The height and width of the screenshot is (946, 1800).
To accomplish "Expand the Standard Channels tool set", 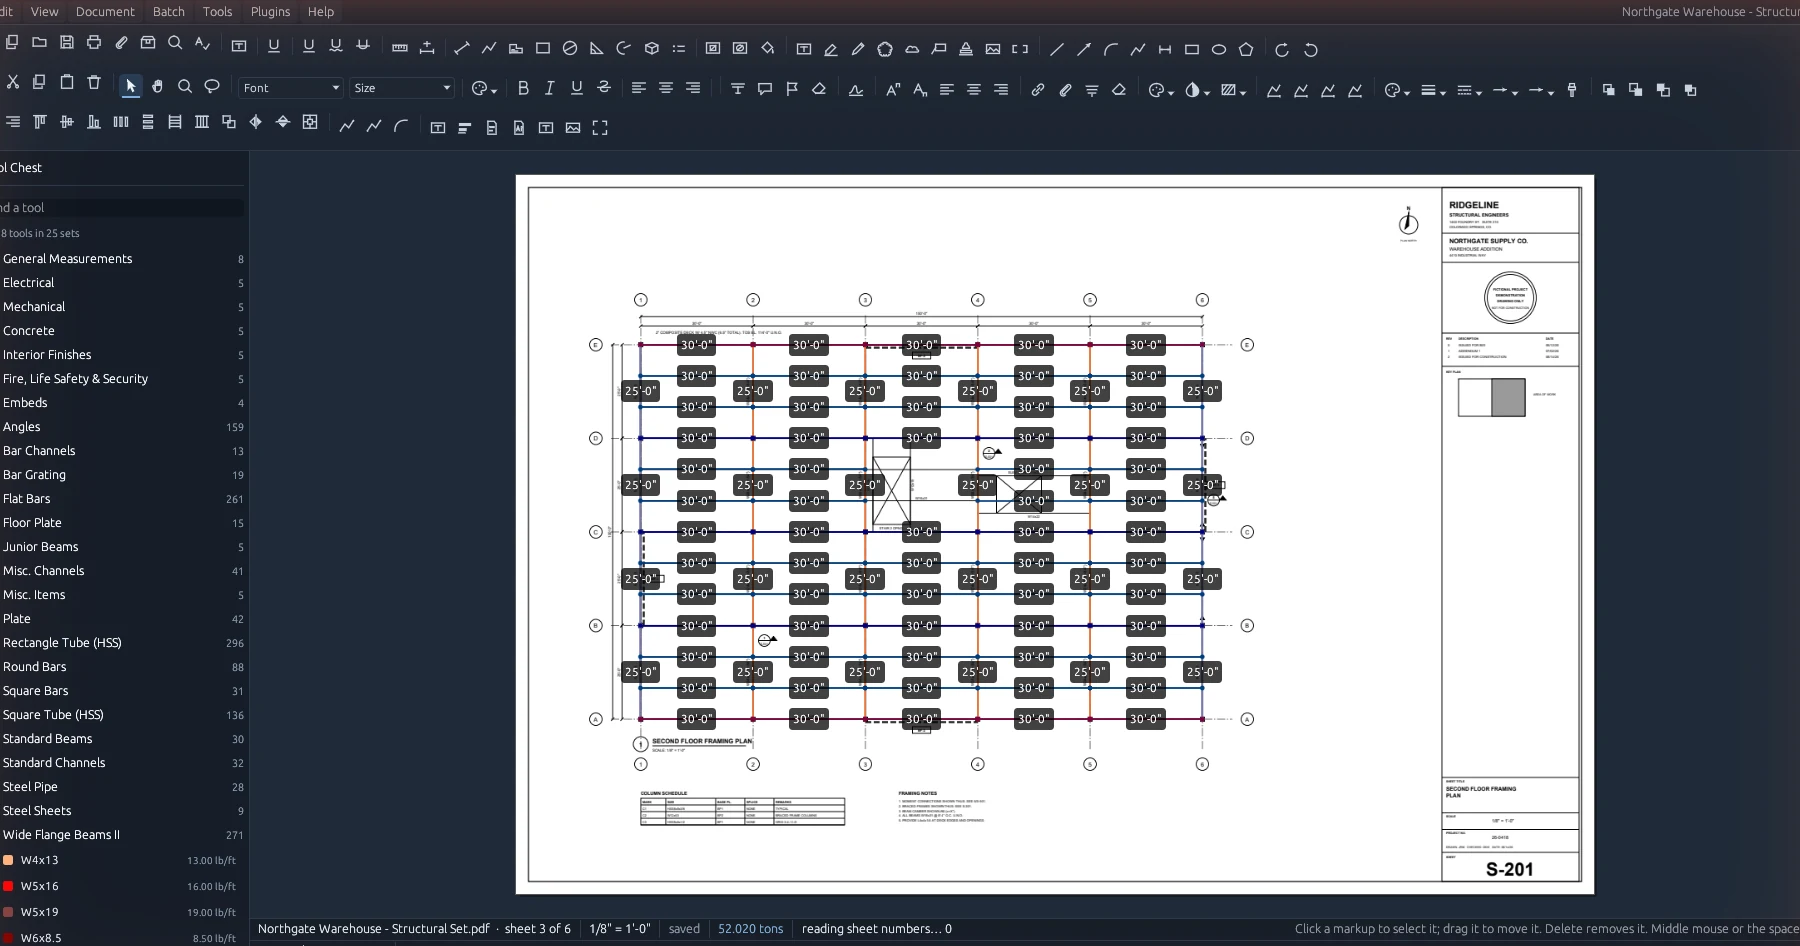I will 122,763.
